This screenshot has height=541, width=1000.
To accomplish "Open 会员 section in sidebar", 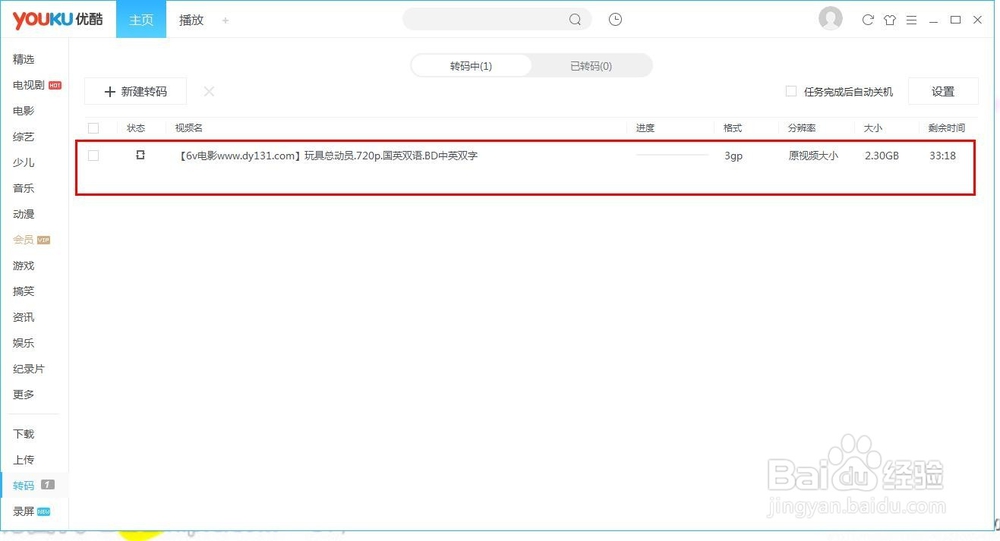I will coord(24,240).
